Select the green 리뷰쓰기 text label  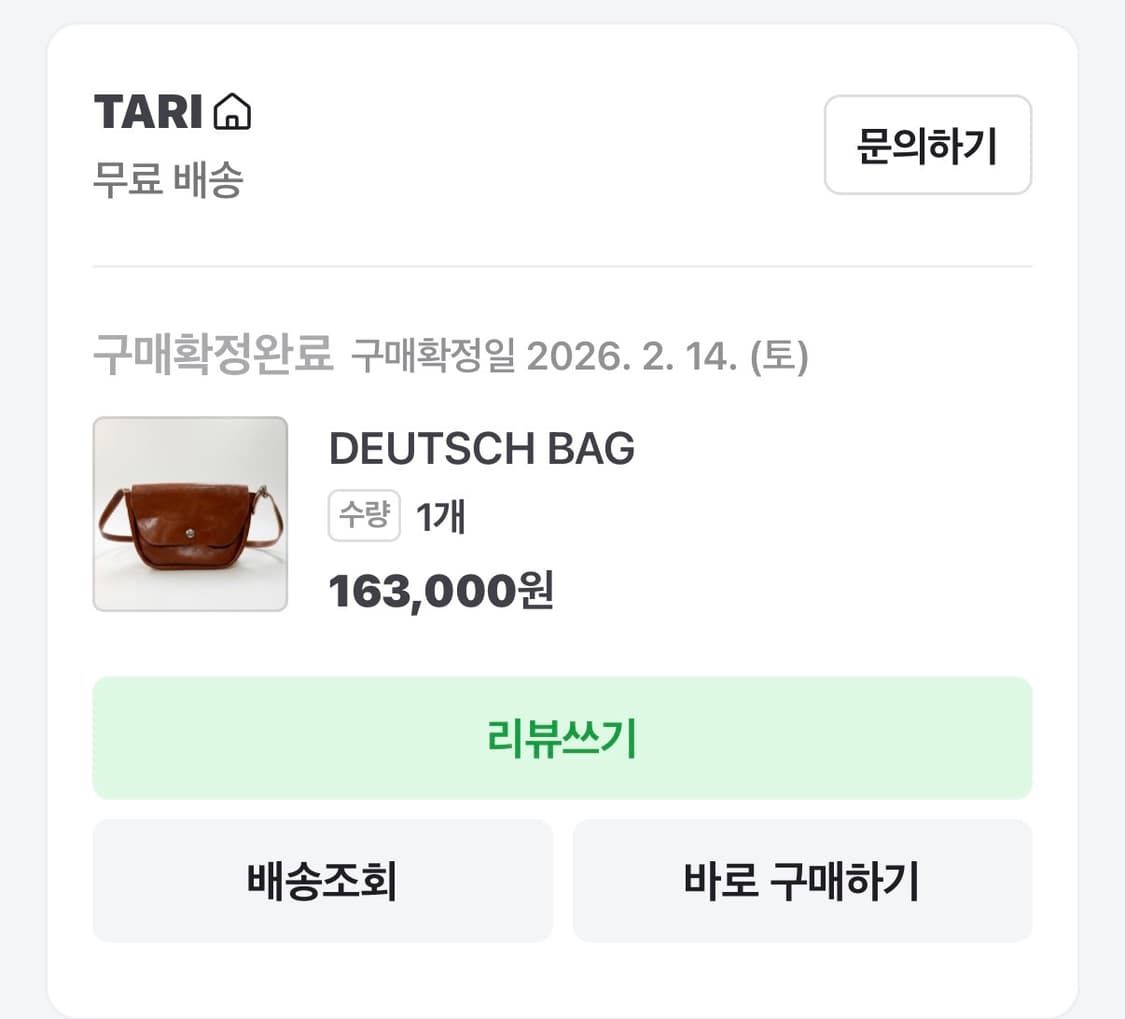coord(562,737)
